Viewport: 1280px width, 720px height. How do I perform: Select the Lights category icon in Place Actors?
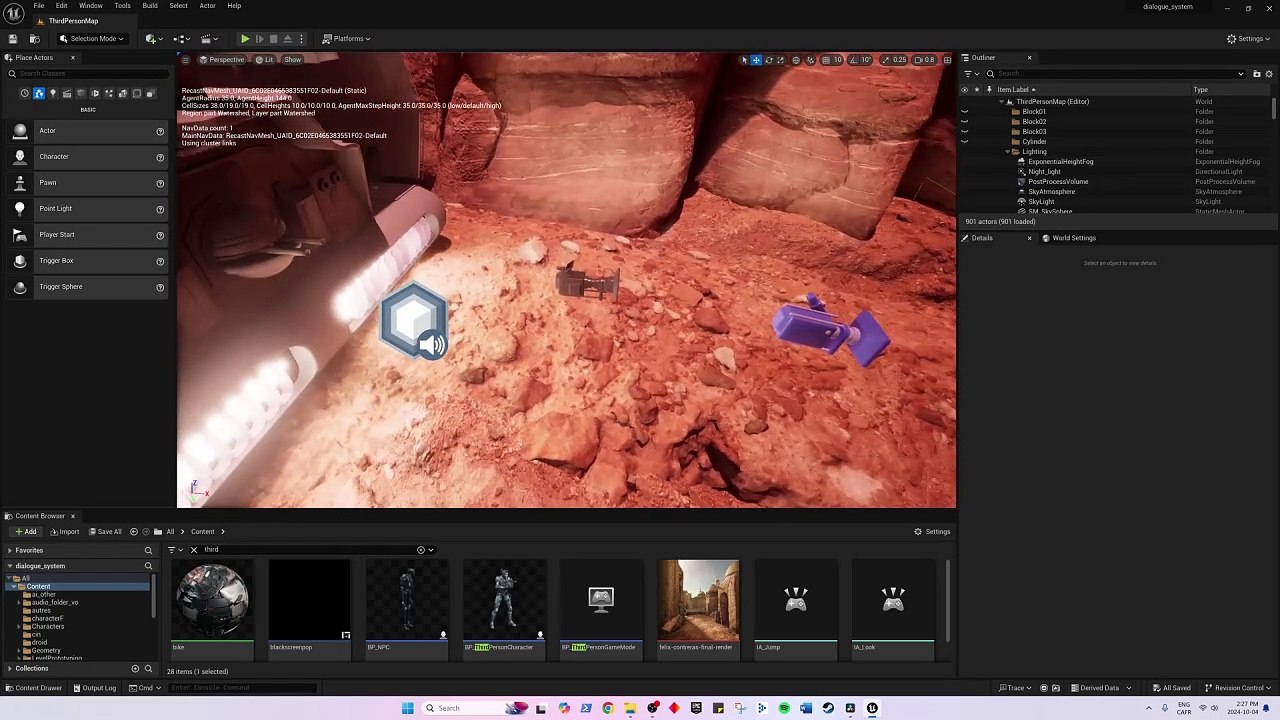click(53, 94)
